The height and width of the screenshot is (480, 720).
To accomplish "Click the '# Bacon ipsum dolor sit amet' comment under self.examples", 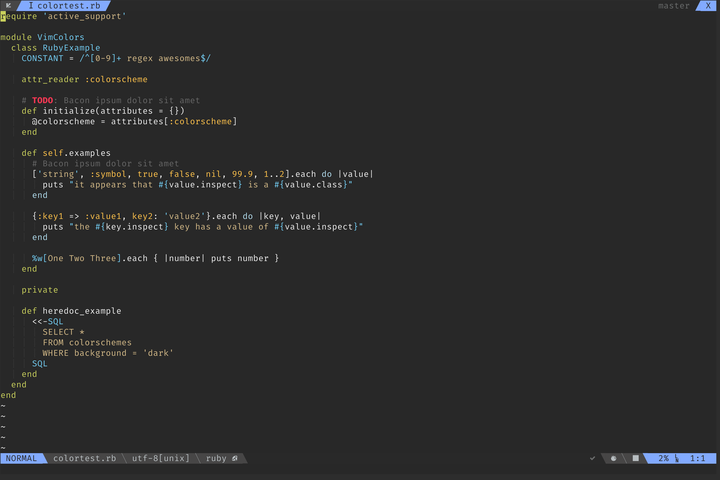I will tap(106, 164).
